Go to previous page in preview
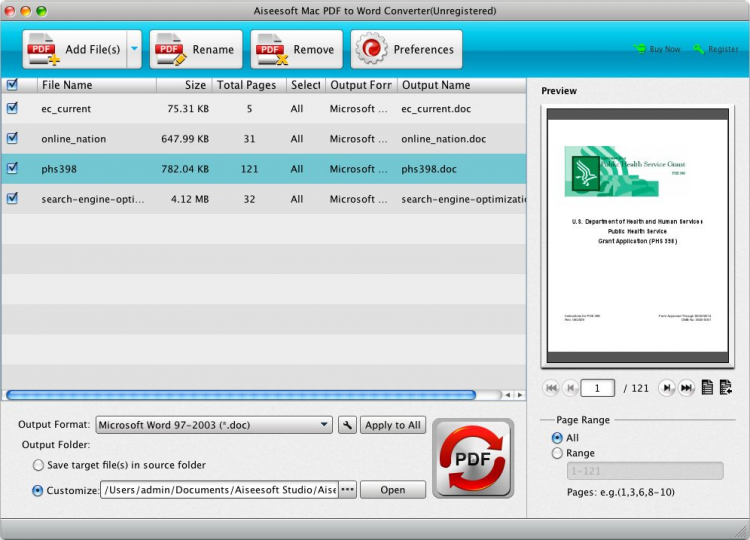This screenshot has width=750, height=540. coord(570,388)
